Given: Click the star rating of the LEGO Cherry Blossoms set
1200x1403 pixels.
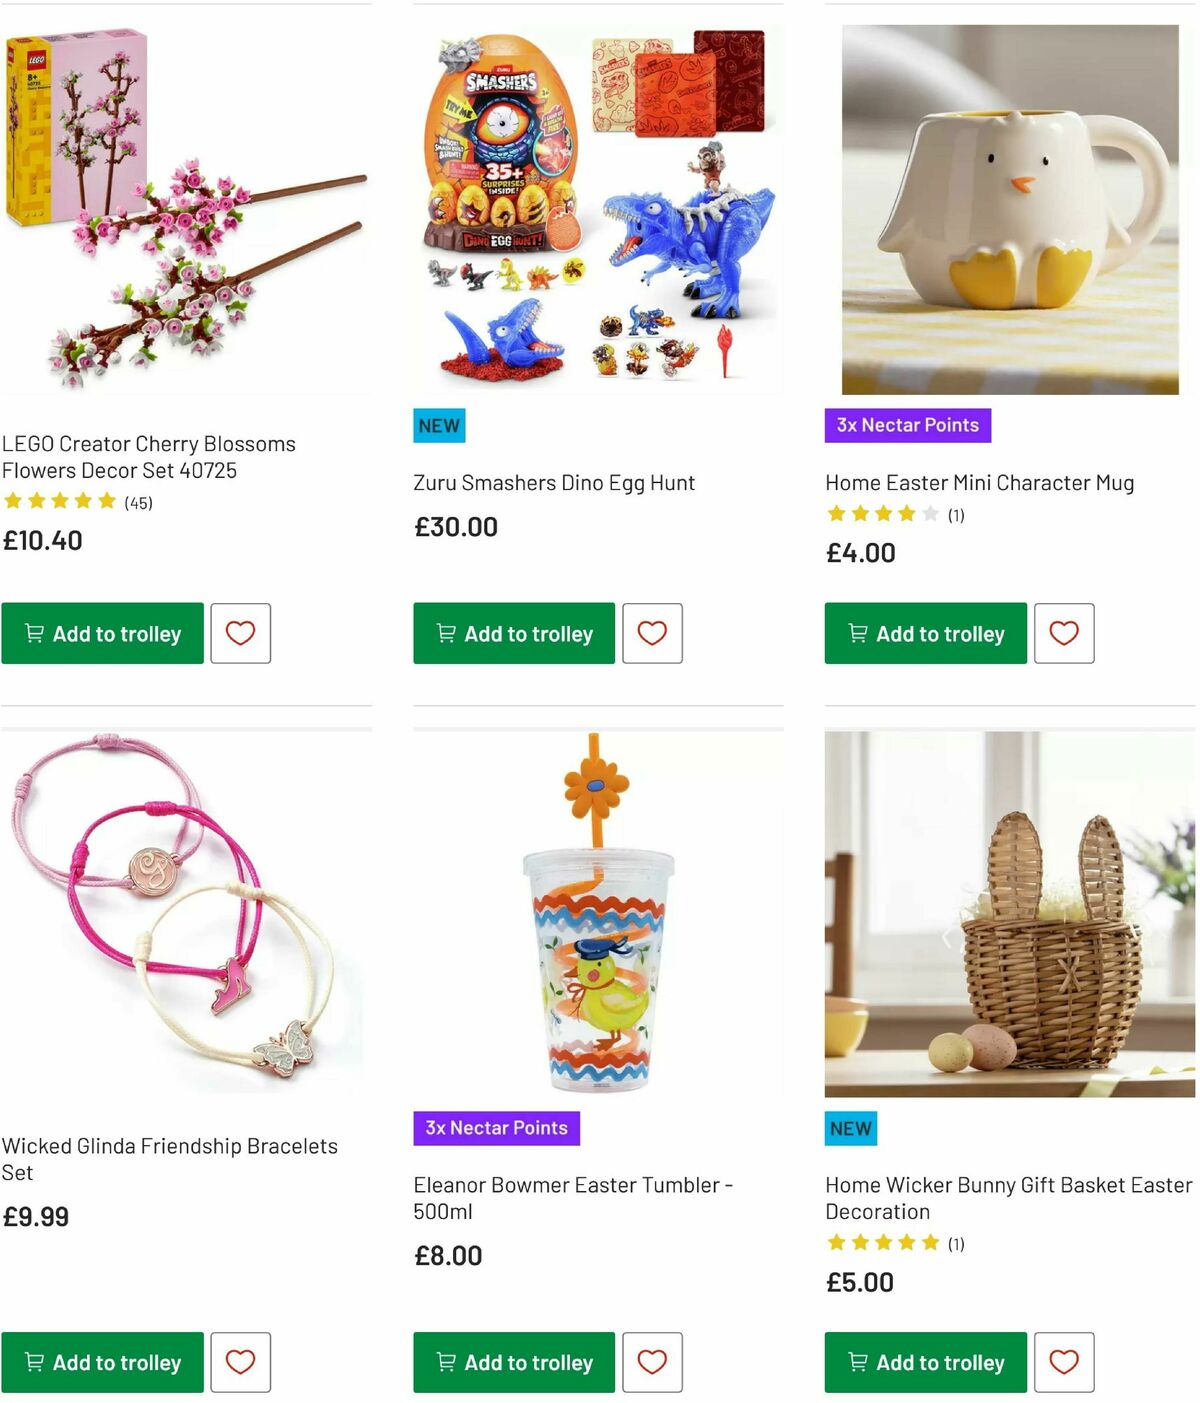Looking at the screenshot, I should click(x=60, y=501).
